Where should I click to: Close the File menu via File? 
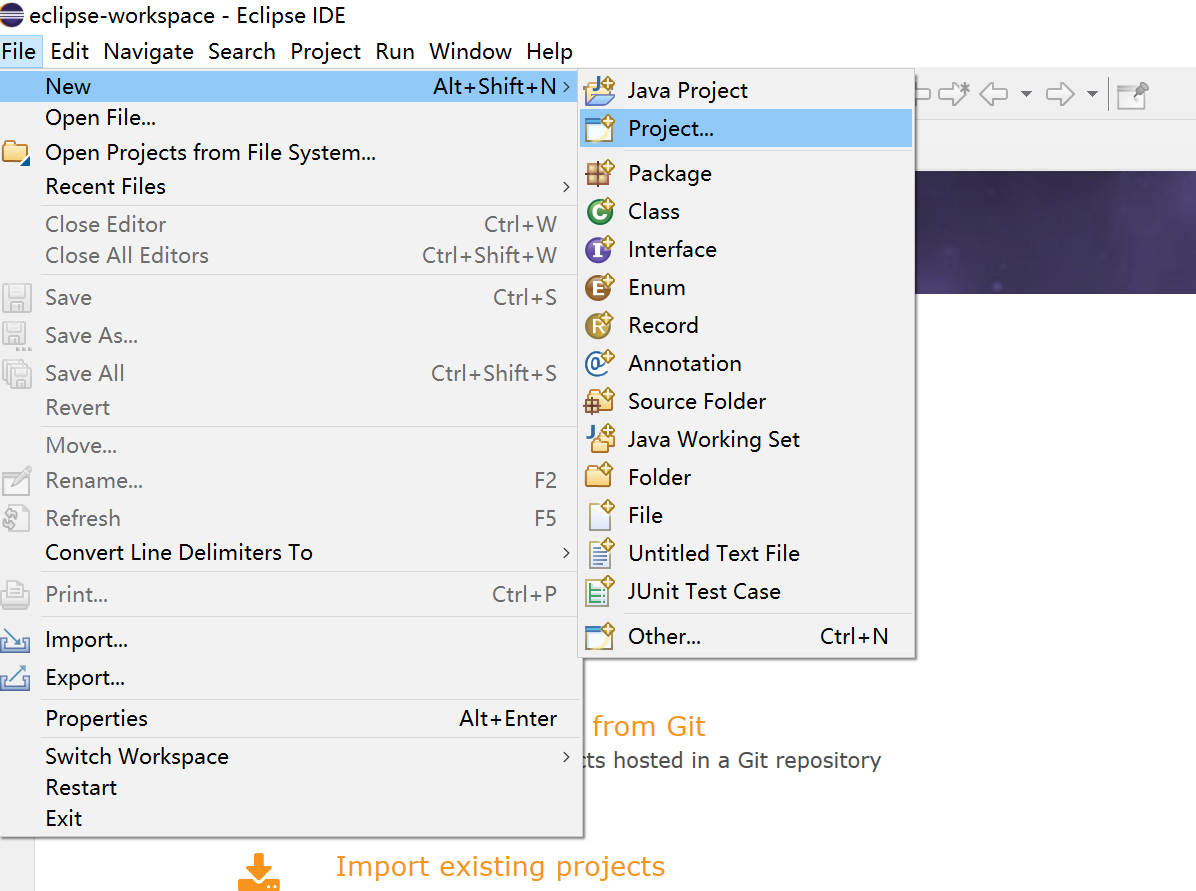point(19,51)
